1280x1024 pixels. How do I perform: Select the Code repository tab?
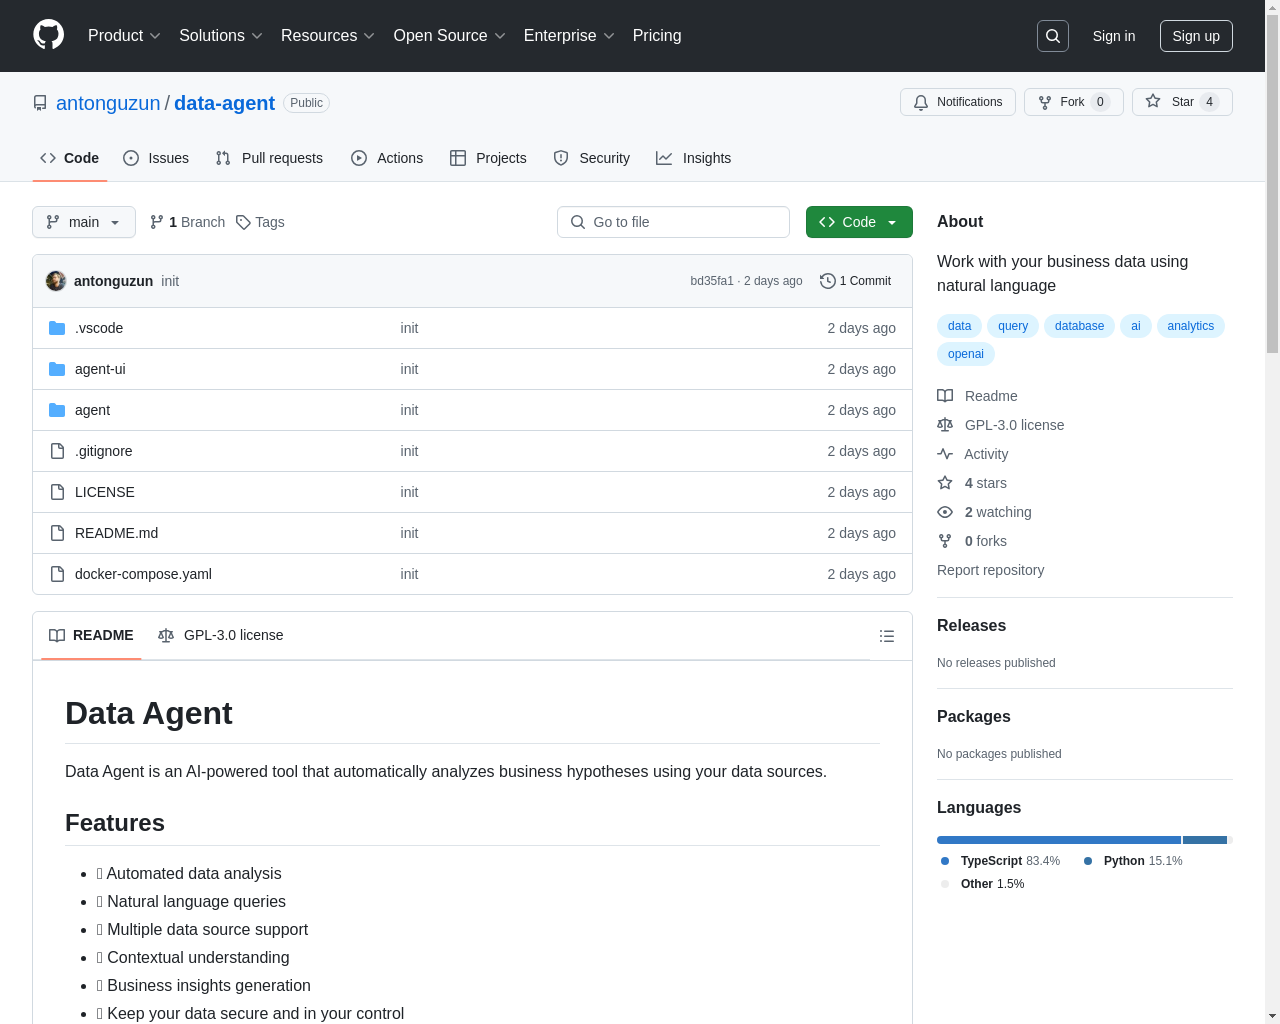click(x=70, y=158)
